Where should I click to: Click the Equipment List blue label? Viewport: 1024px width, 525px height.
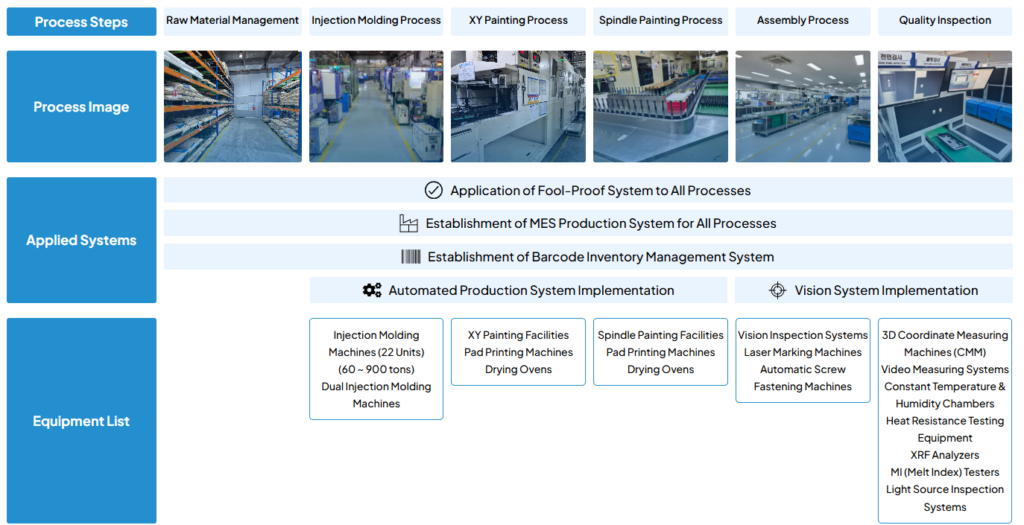tap(81, 421)
